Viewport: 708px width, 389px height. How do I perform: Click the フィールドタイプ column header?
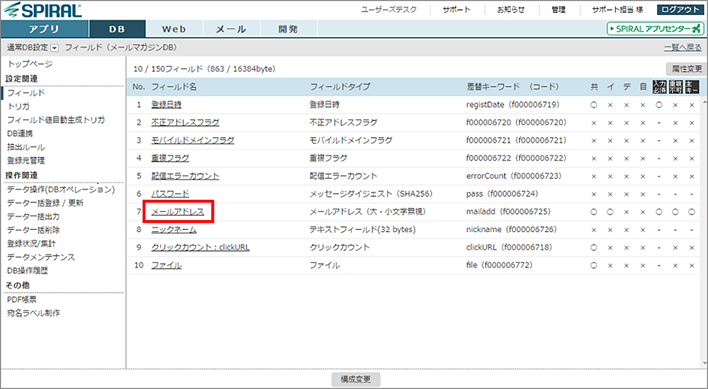(340, 87)
